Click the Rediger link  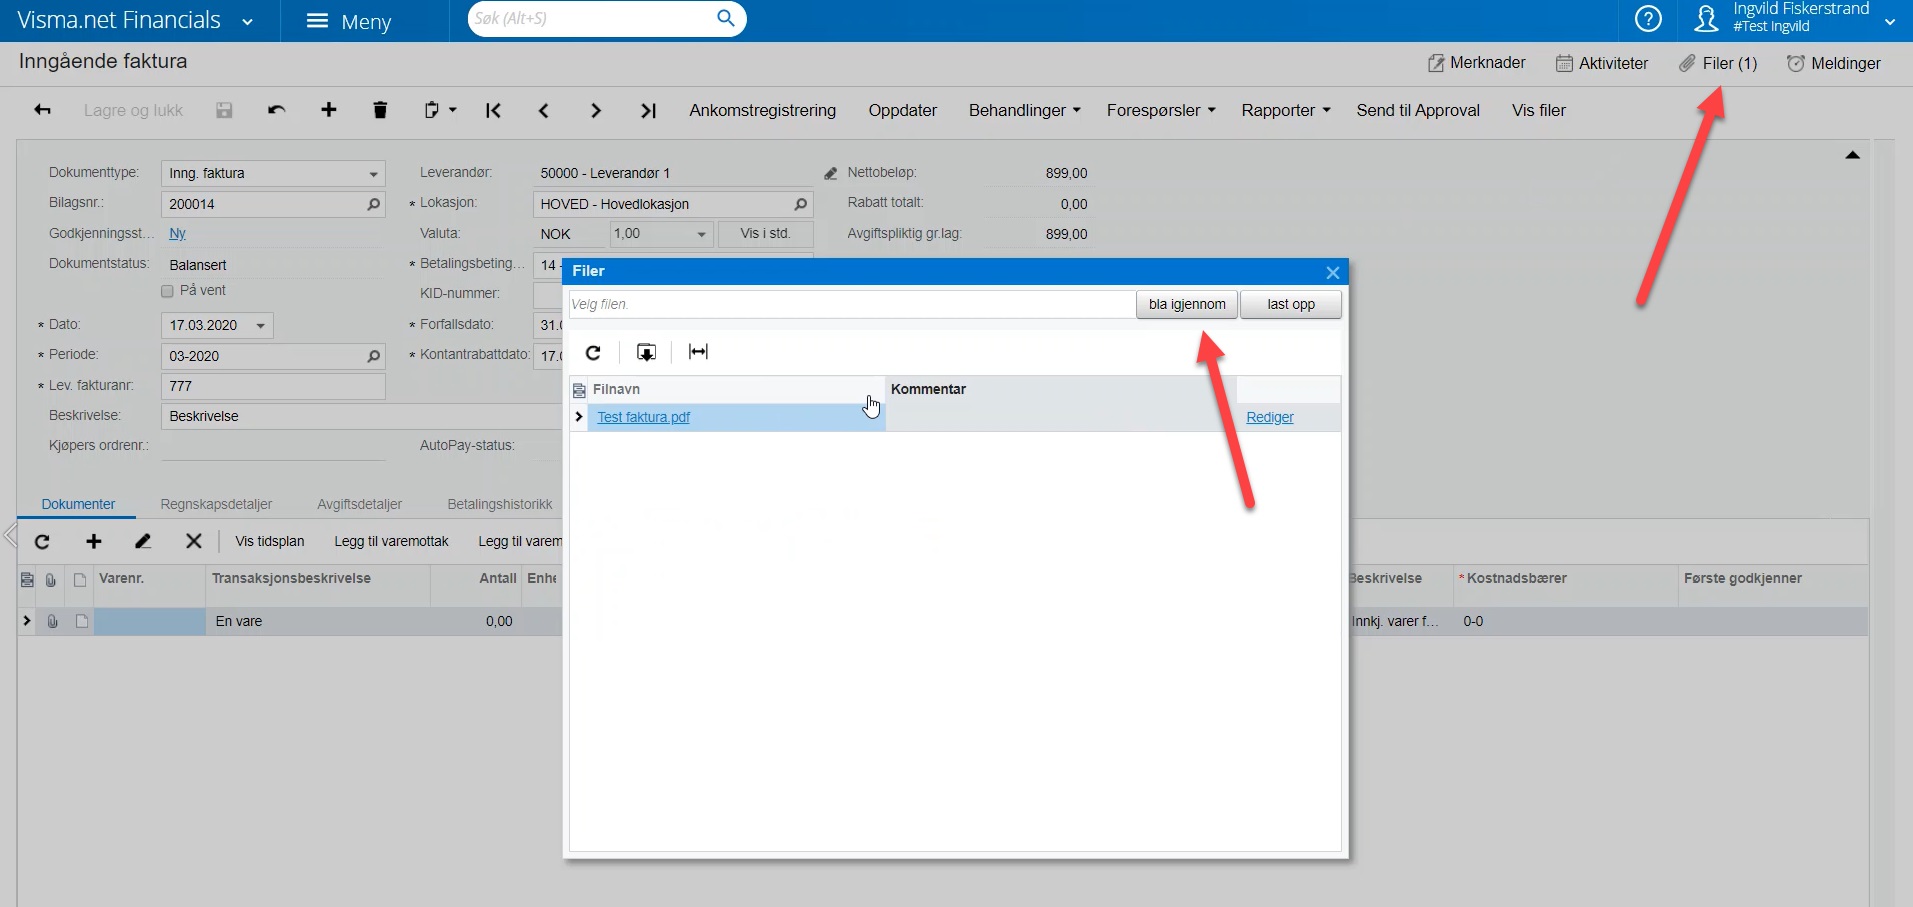coord(1269,417)
